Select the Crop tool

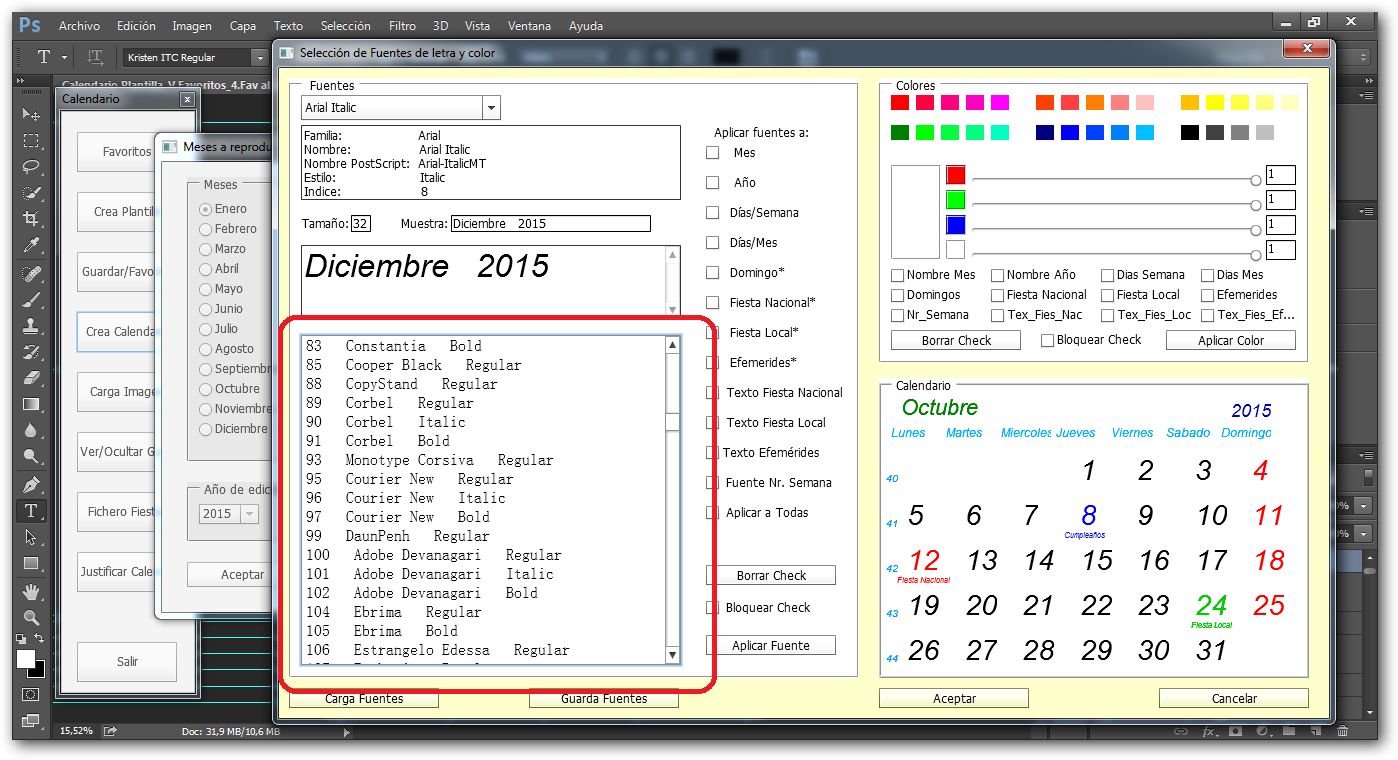tap(31, 219)
